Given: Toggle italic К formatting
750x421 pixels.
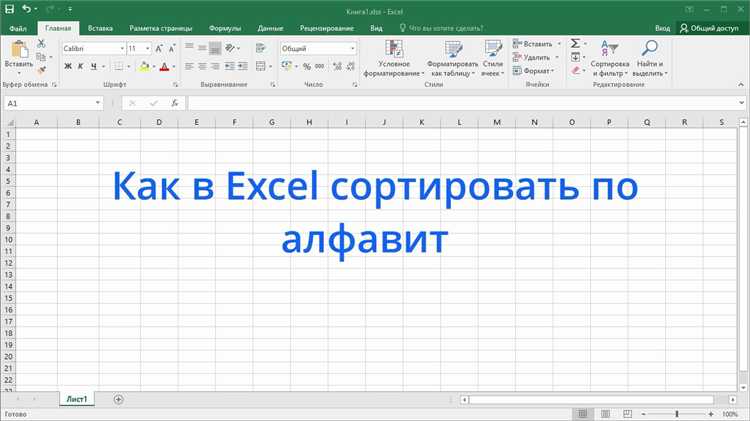Looking at the screenshot, I should click(x=80, y=66).
